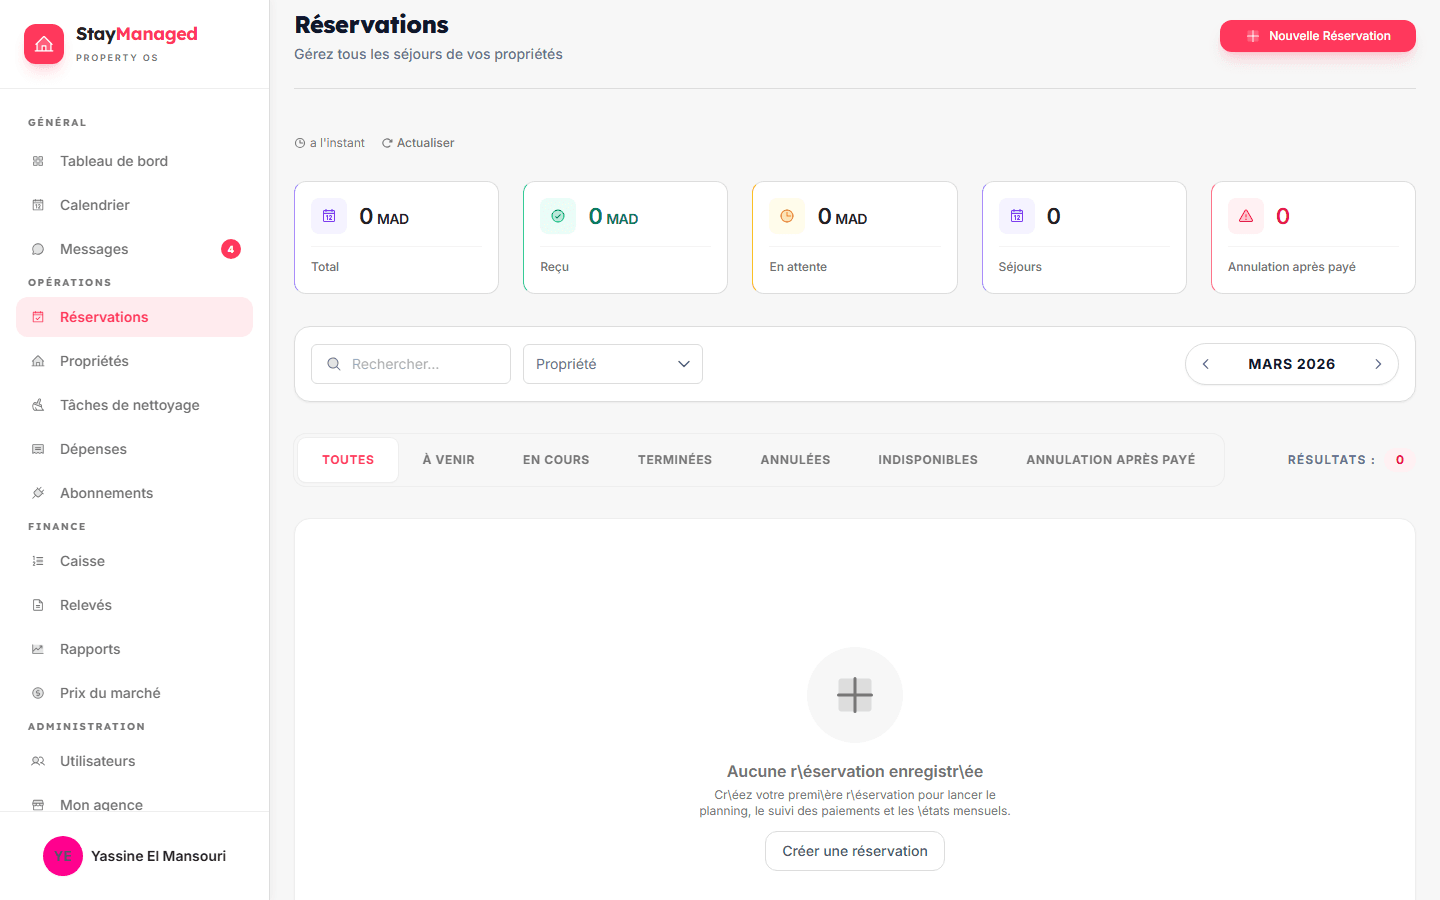Screen dimensions: 1440x900
Task: Open the Abonnements sidebar item
Action: [x=106, y=493]
